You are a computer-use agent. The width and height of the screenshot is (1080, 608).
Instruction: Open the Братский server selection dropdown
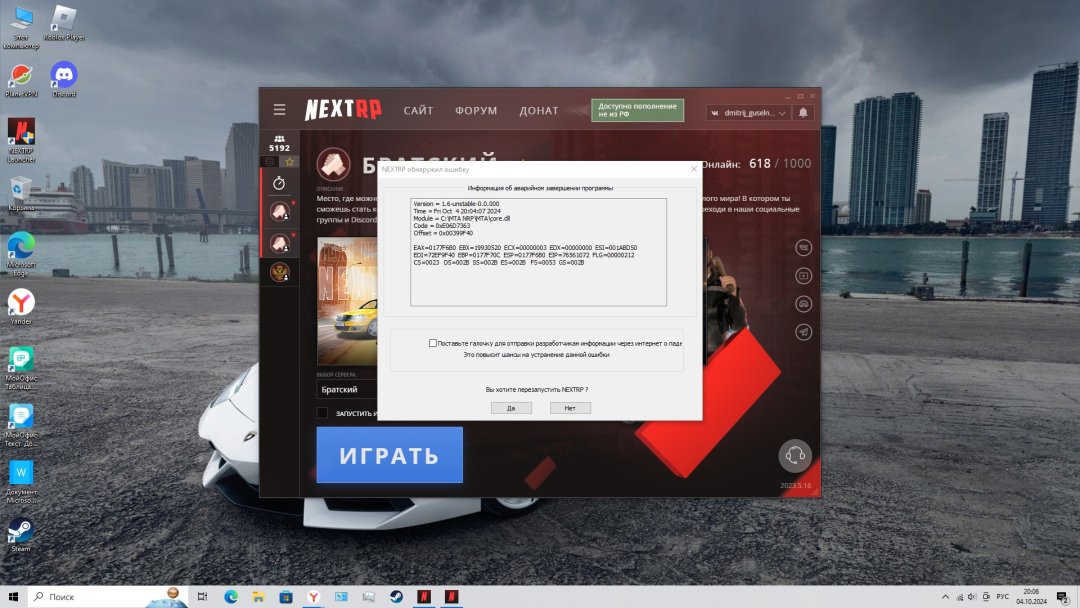coord(347,389)
